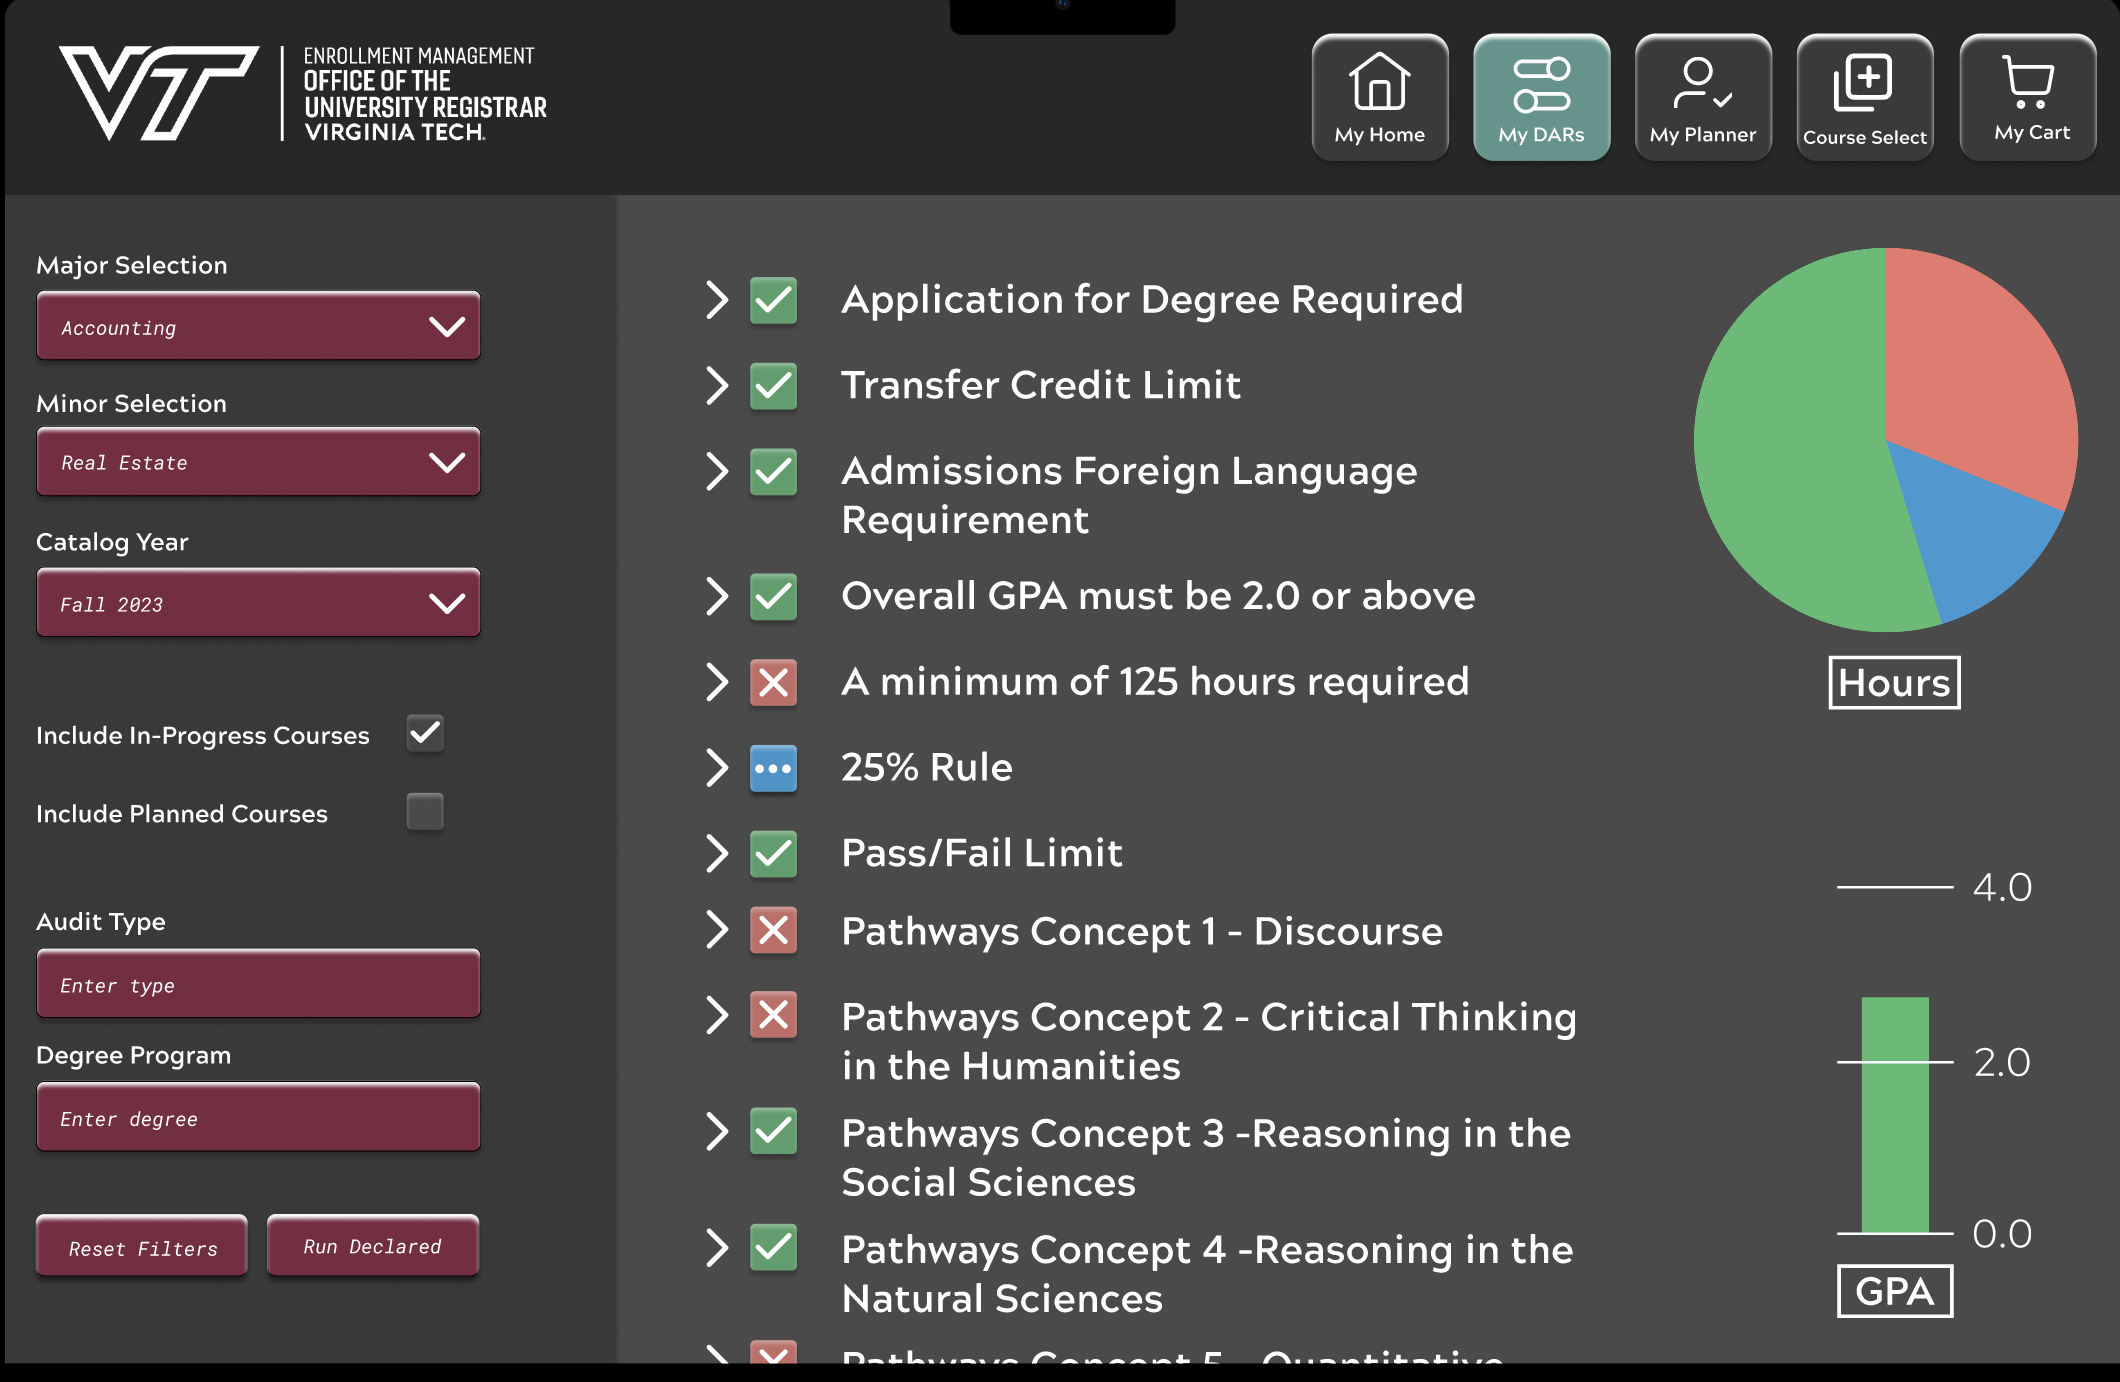The image size is (2120, 1382).
Task: Open My Cart shopping cart icon
Action: (2027, 82)
